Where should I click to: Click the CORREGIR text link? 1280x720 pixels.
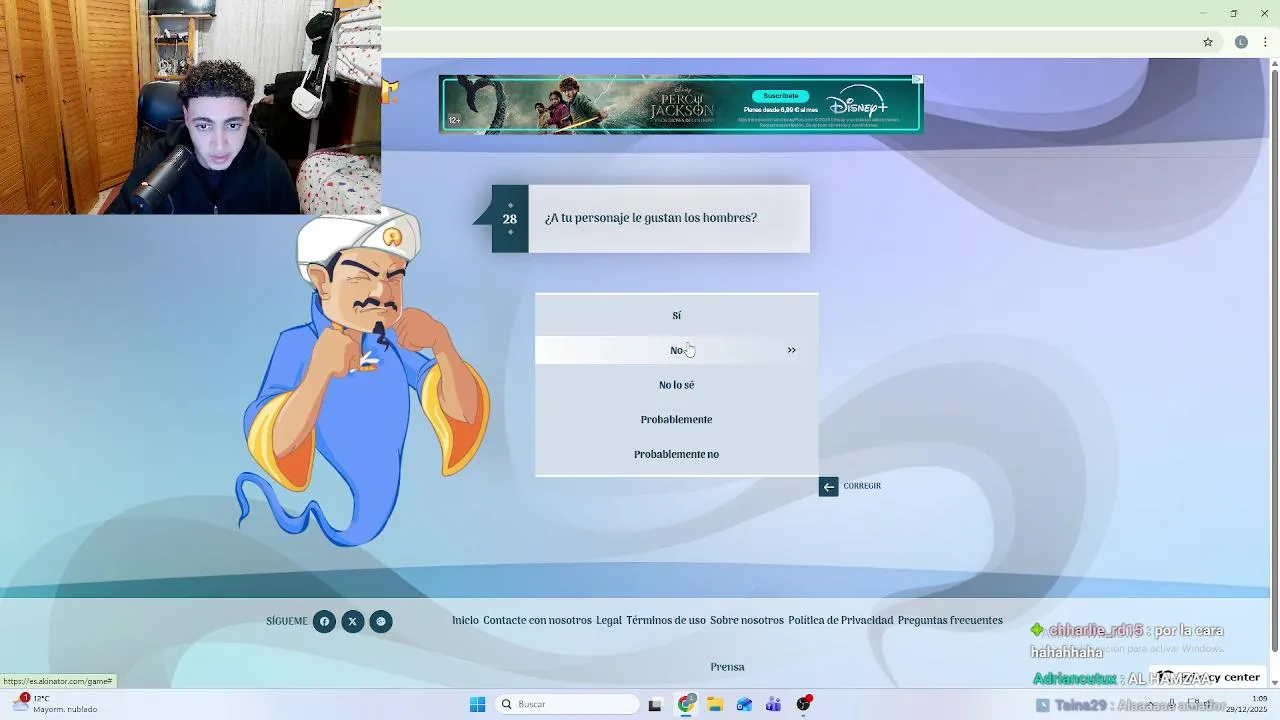click(x=862, y=486)
